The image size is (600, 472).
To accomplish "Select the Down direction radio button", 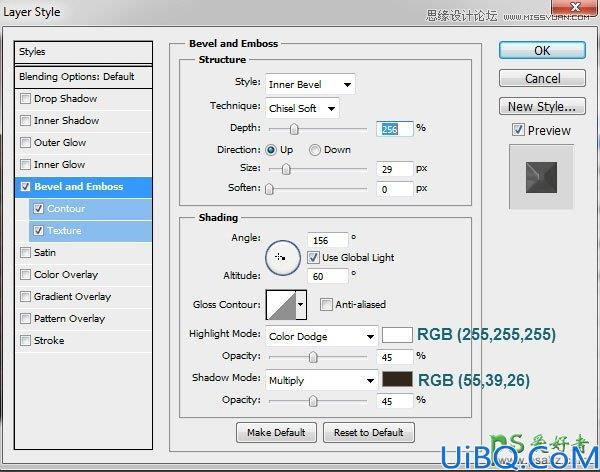I will pyautogui.click(x=315, y=150).
